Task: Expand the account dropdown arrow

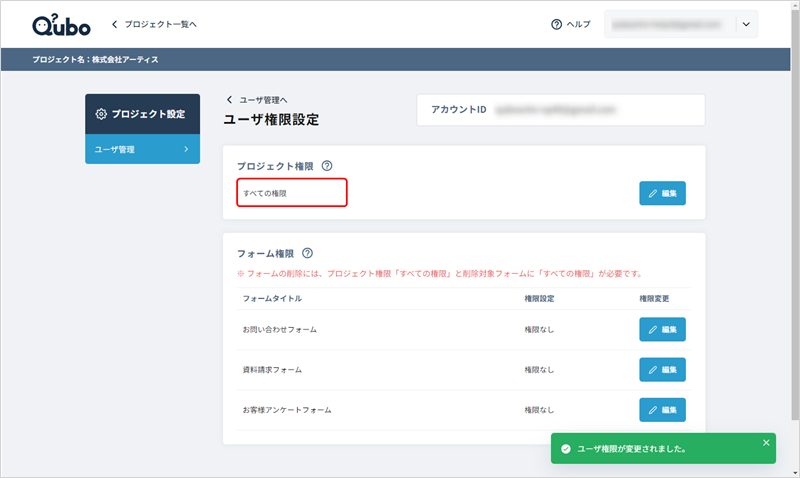Action: [x=745, y=24]
